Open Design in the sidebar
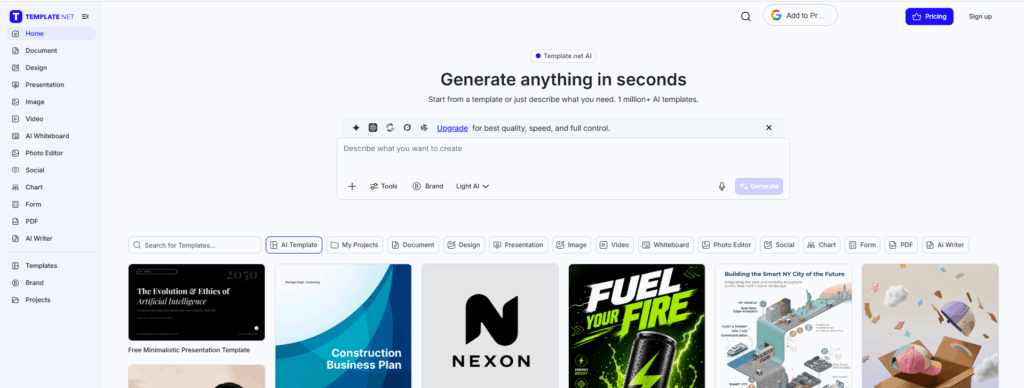Viewport: 1024px width, 388px height. tap(51, 67)
